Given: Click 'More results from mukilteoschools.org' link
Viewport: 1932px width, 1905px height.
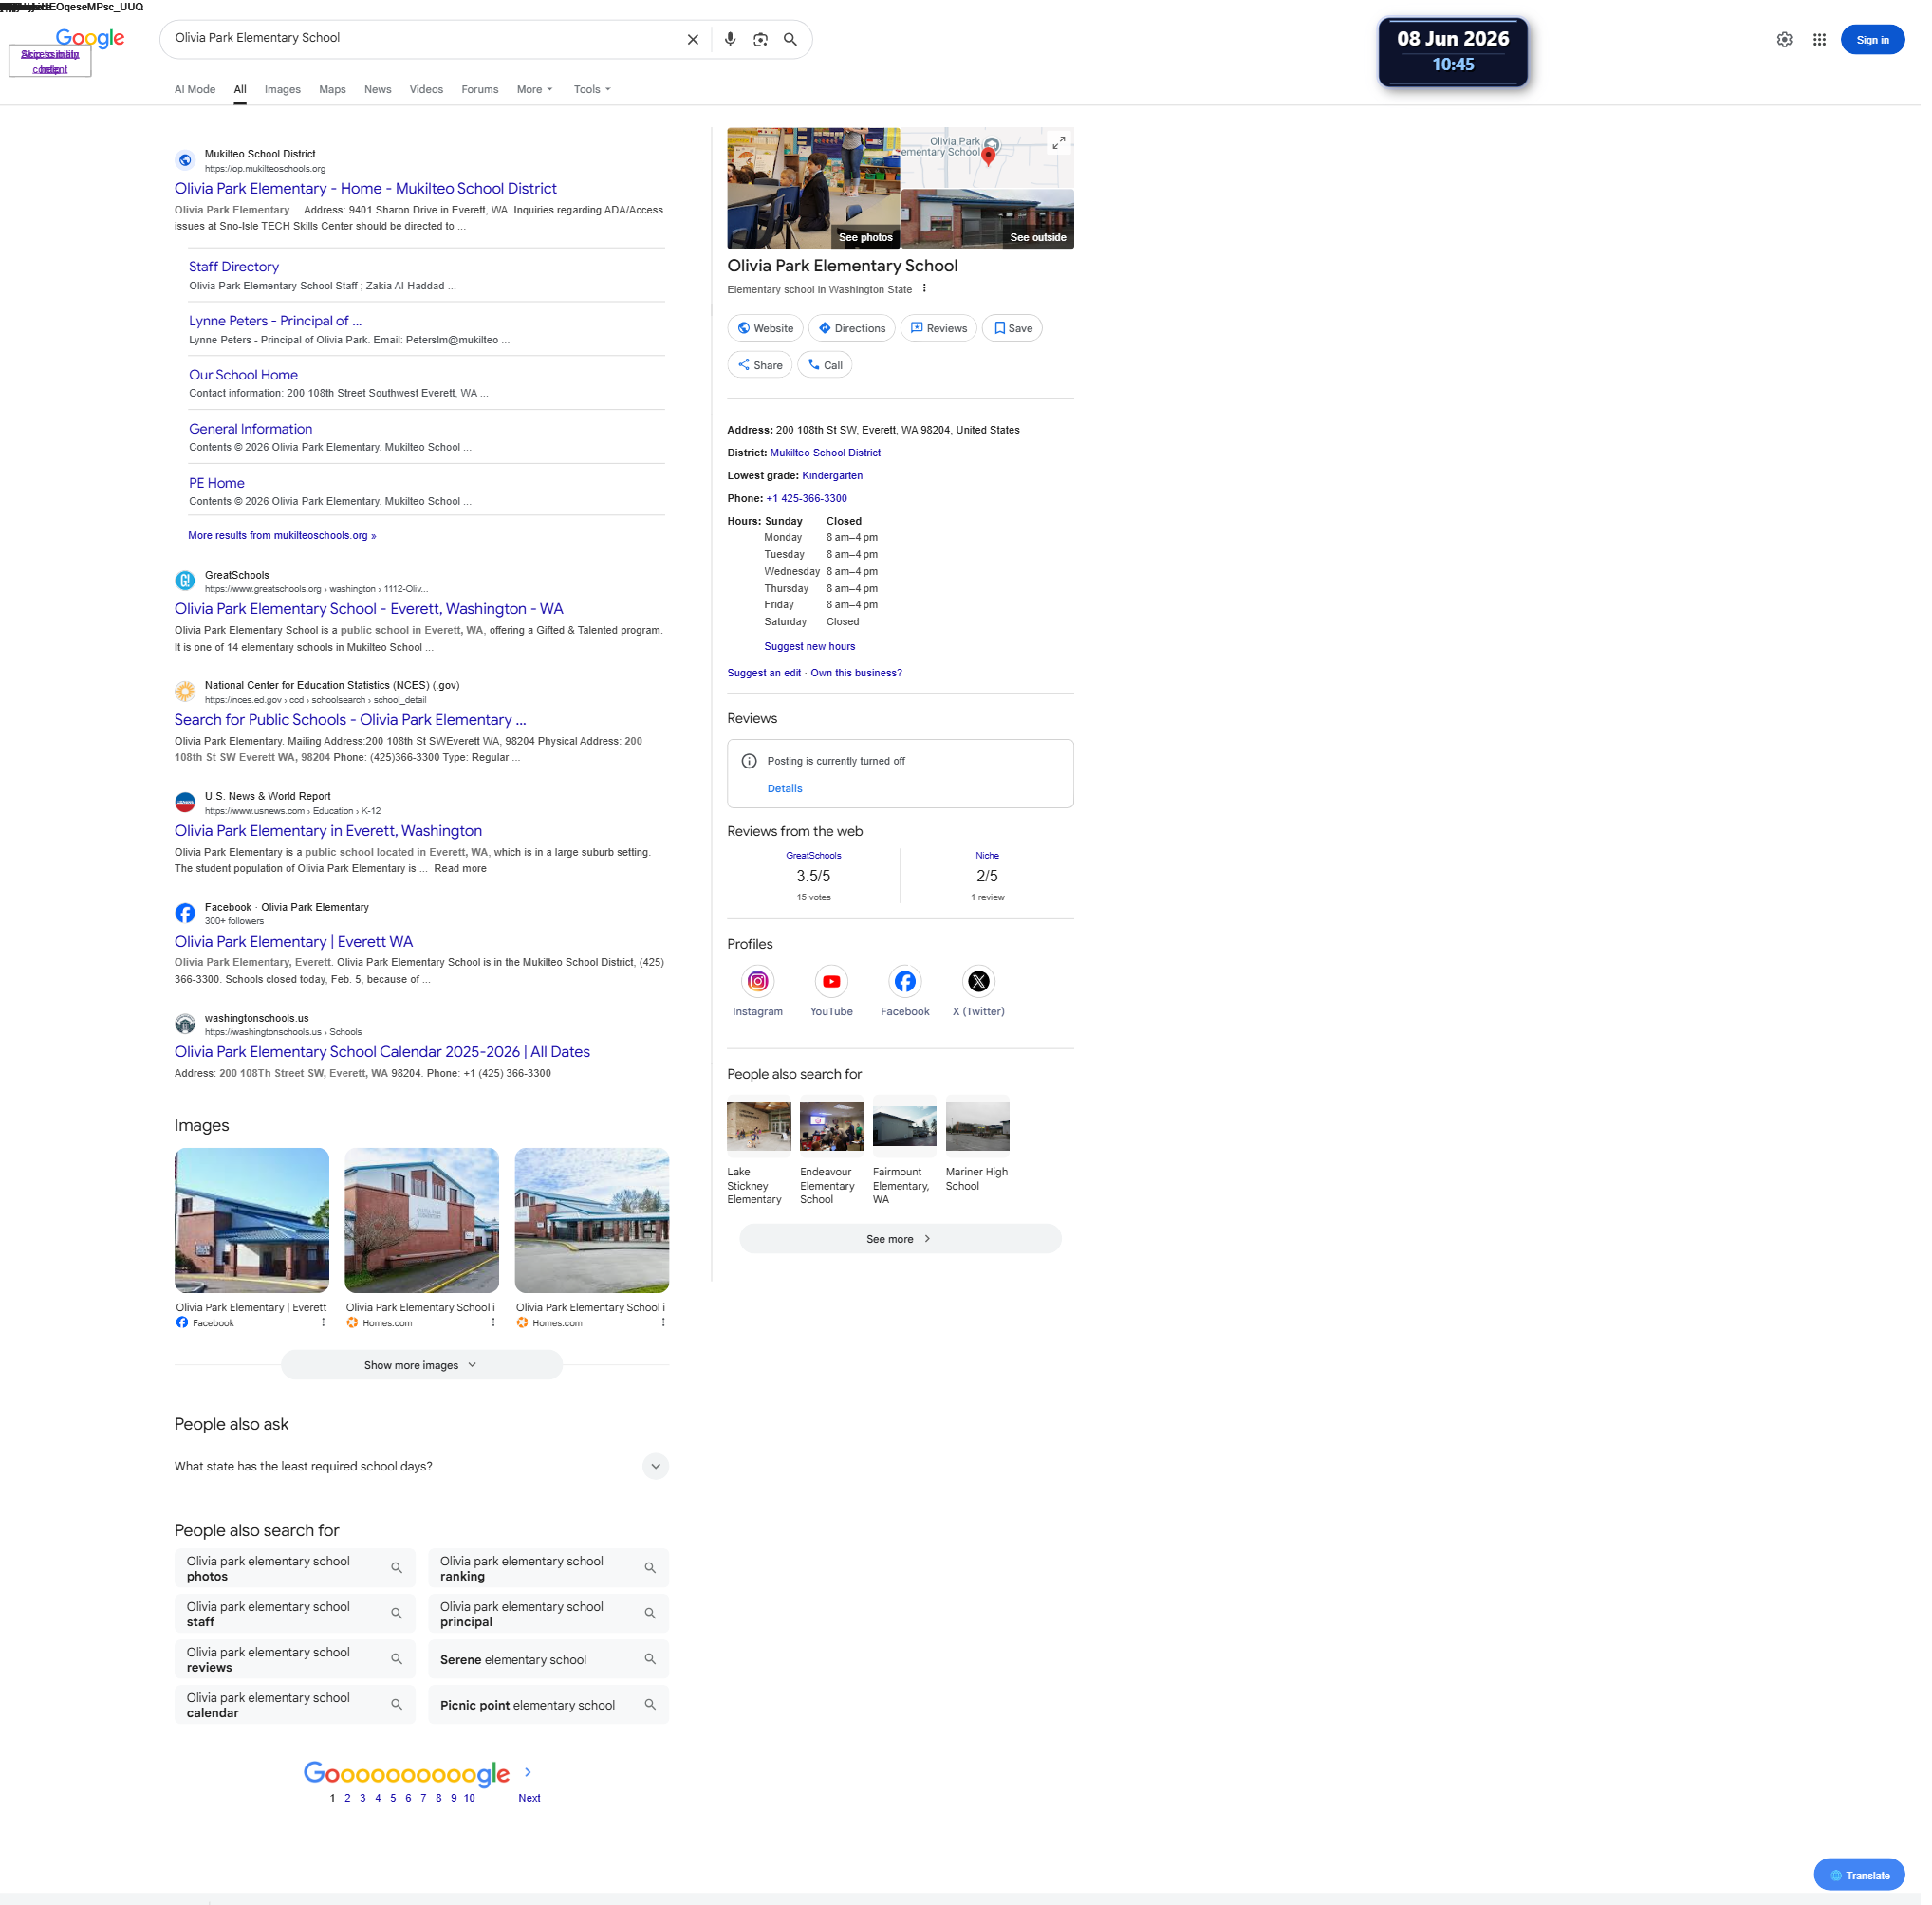Looking at the screenshot, I should 282,536.
